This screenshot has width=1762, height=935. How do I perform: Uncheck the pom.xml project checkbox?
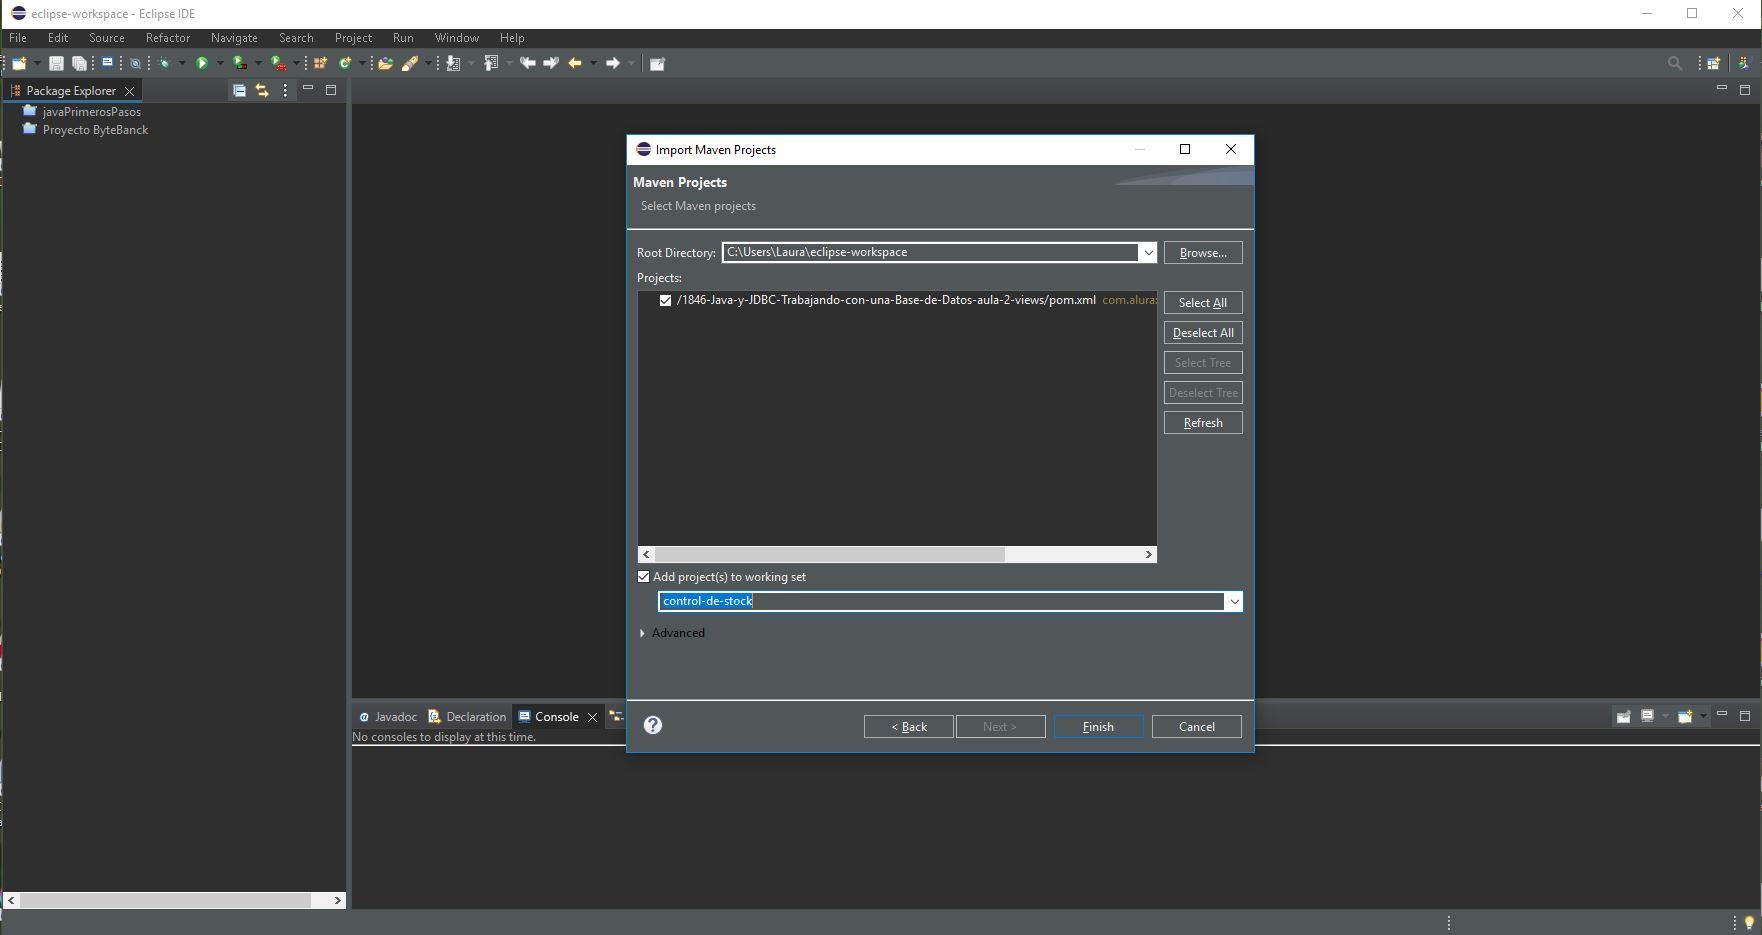point(665,300)
